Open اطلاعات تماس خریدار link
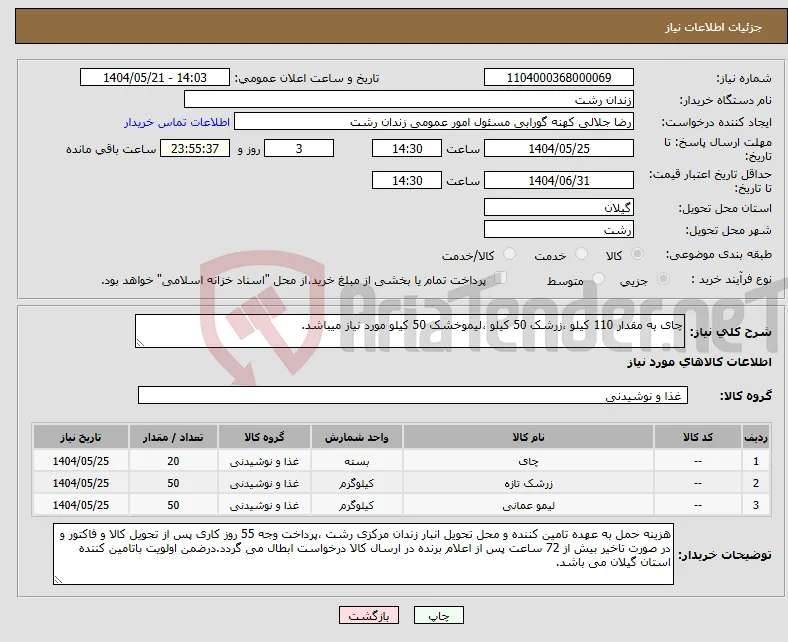The width and height of the screenshot is (788, 642). (177, 122)
